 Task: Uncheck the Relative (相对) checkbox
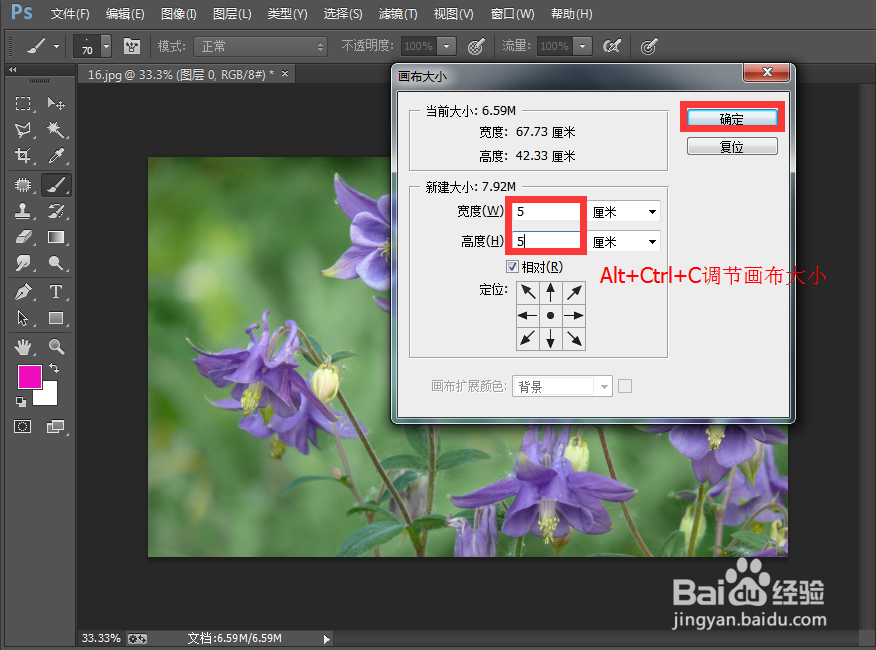pyautogui.click(x=512, y=267)
